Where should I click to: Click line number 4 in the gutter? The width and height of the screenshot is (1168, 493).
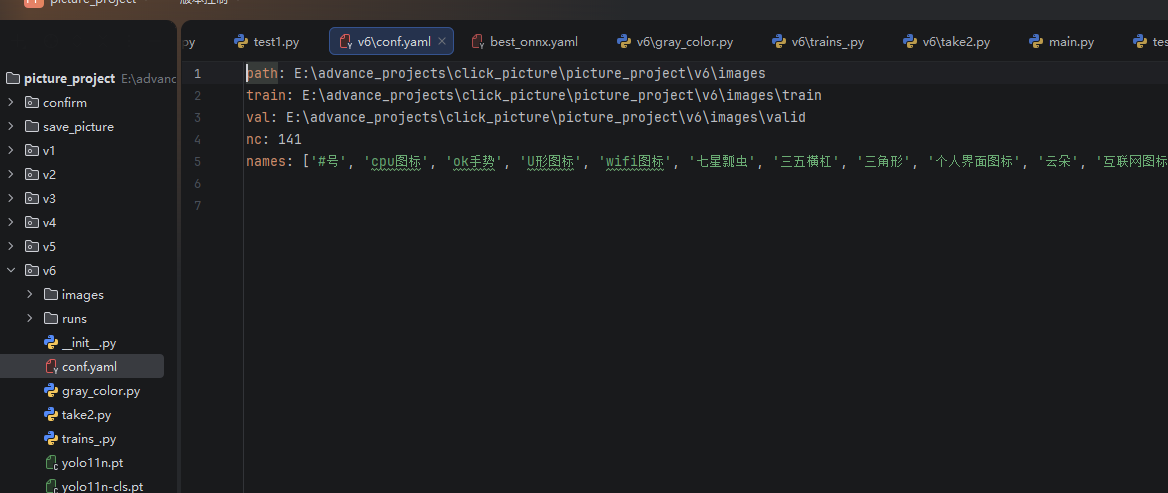[x=197, y=140]
